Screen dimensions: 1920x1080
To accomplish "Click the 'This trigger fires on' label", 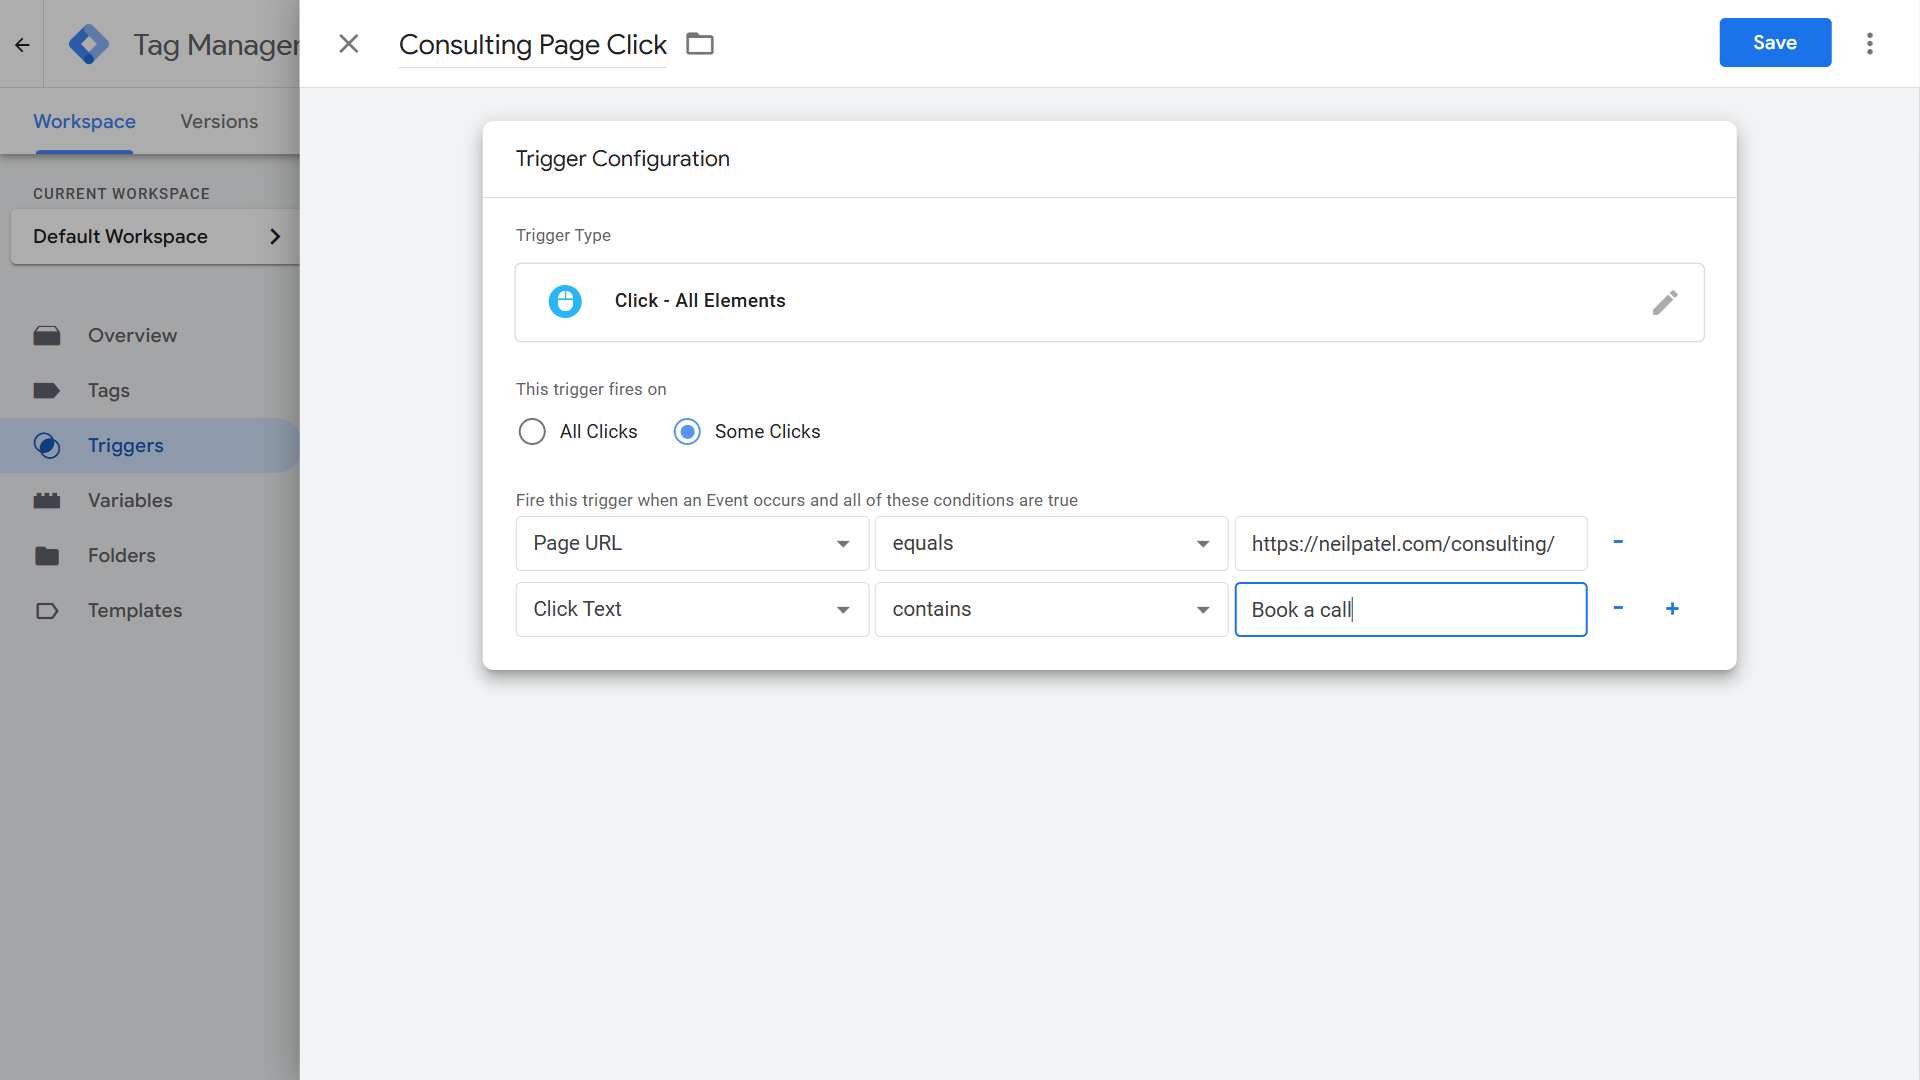I will pos(591,389).
